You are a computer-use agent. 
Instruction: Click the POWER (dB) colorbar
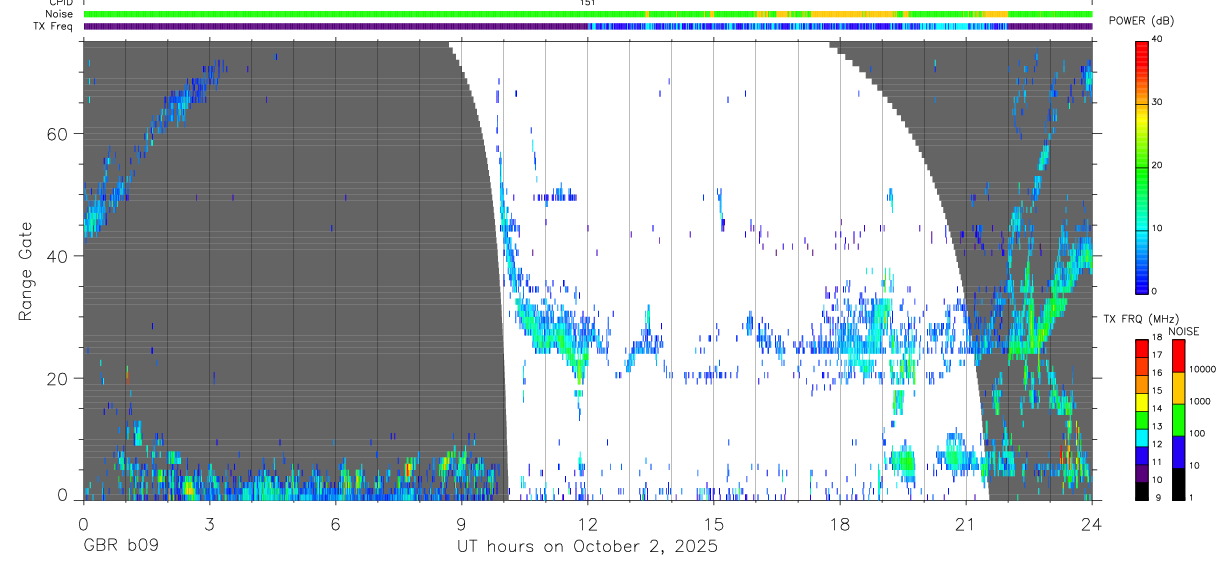(x=1141, y=166)
